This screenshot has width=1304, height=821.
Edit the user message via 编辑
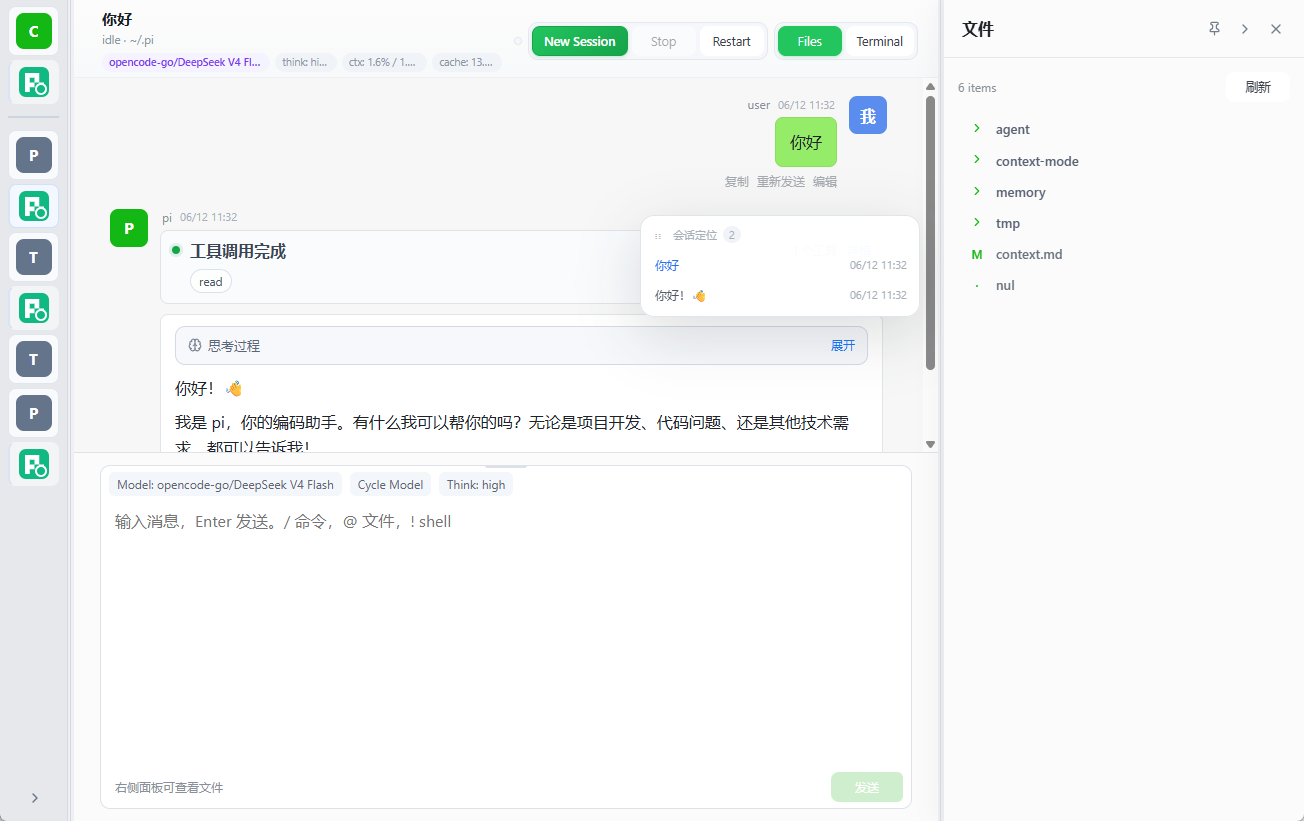[x=825, y=182]
